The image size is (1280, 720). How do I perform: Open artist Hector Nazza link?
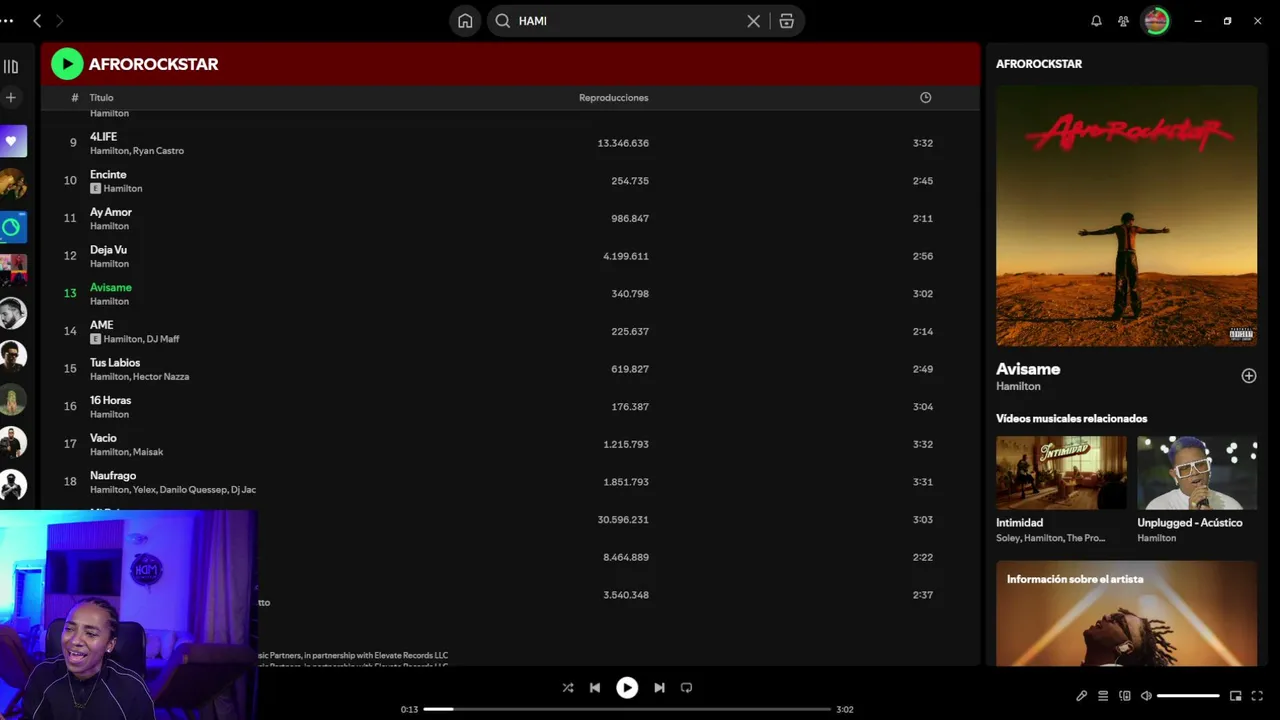click(x=161, y=377)
